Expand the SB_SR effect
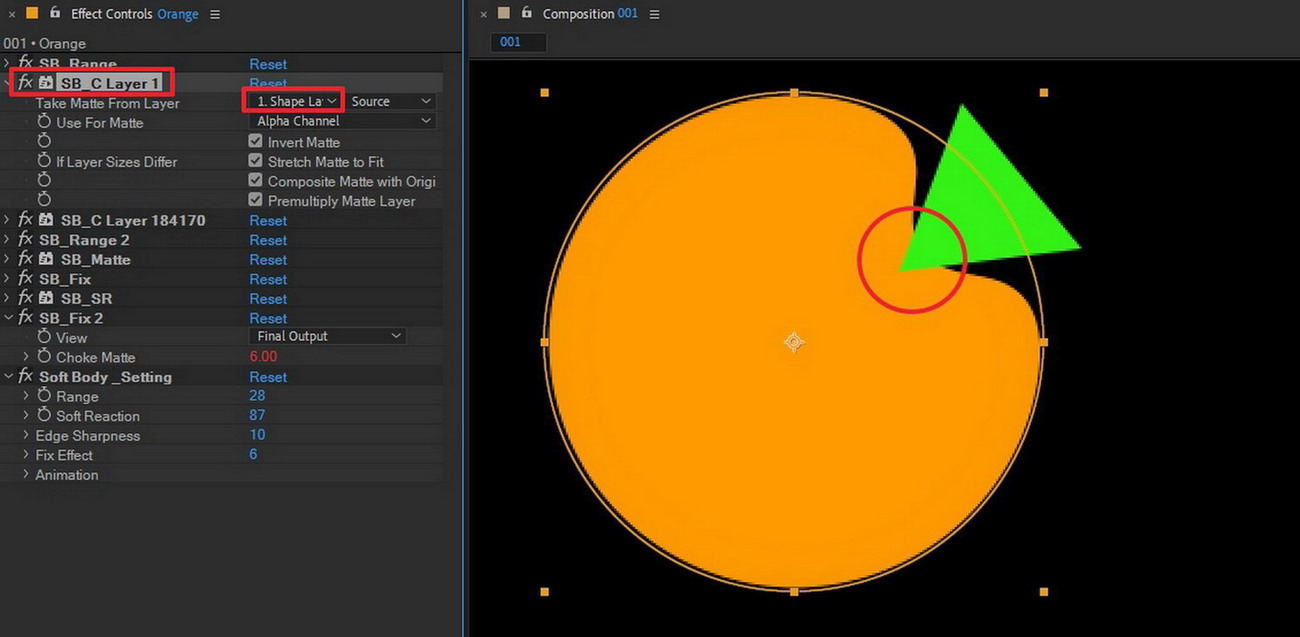 point(7,298)
